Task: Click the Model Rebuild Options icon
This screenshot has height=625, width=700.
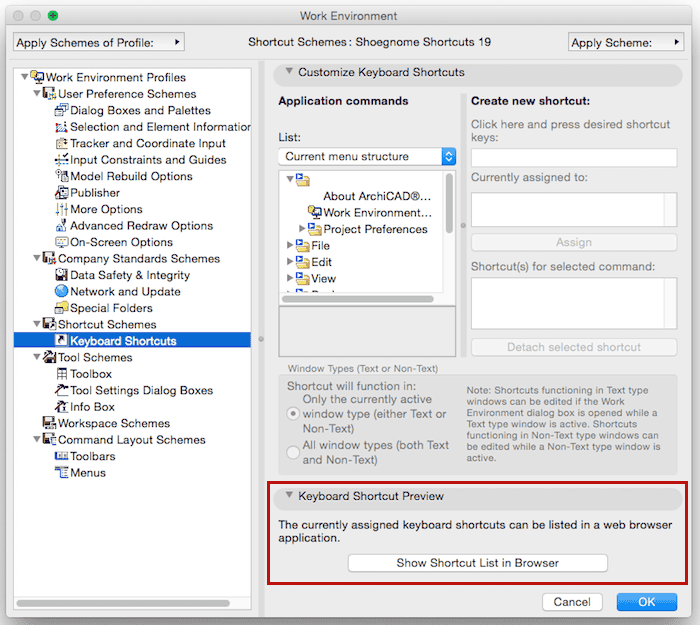Action: click(61, 176)
